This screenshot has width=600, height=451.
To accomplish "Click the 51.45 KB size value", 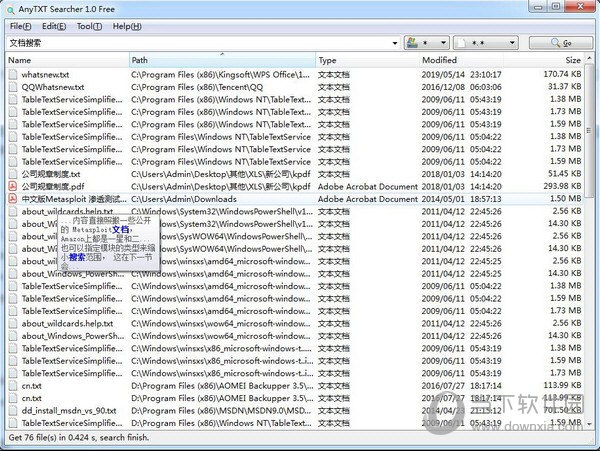I will point(564,174).
